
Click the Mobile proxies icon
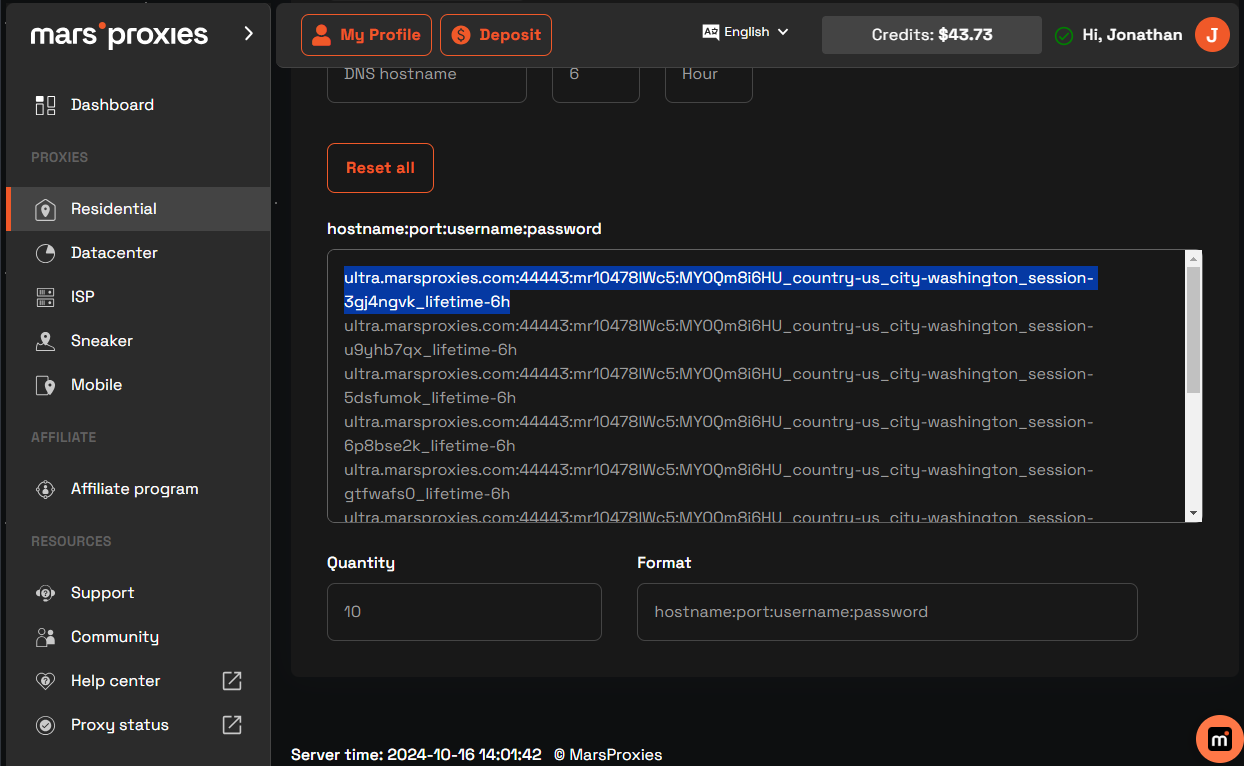pyautogui.click(x=45, y=385)
